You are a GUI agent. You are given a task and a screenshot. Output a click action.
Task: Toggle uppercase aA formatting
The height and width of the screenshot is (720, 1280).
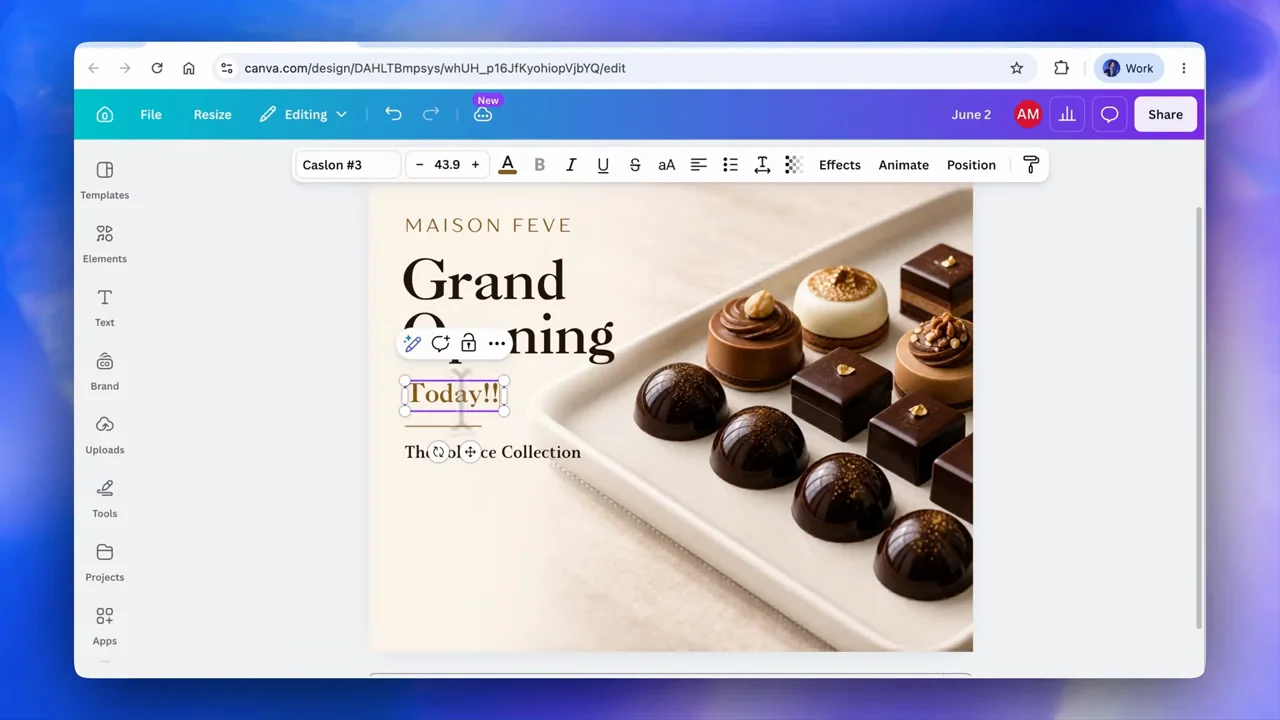coord(666,165)
